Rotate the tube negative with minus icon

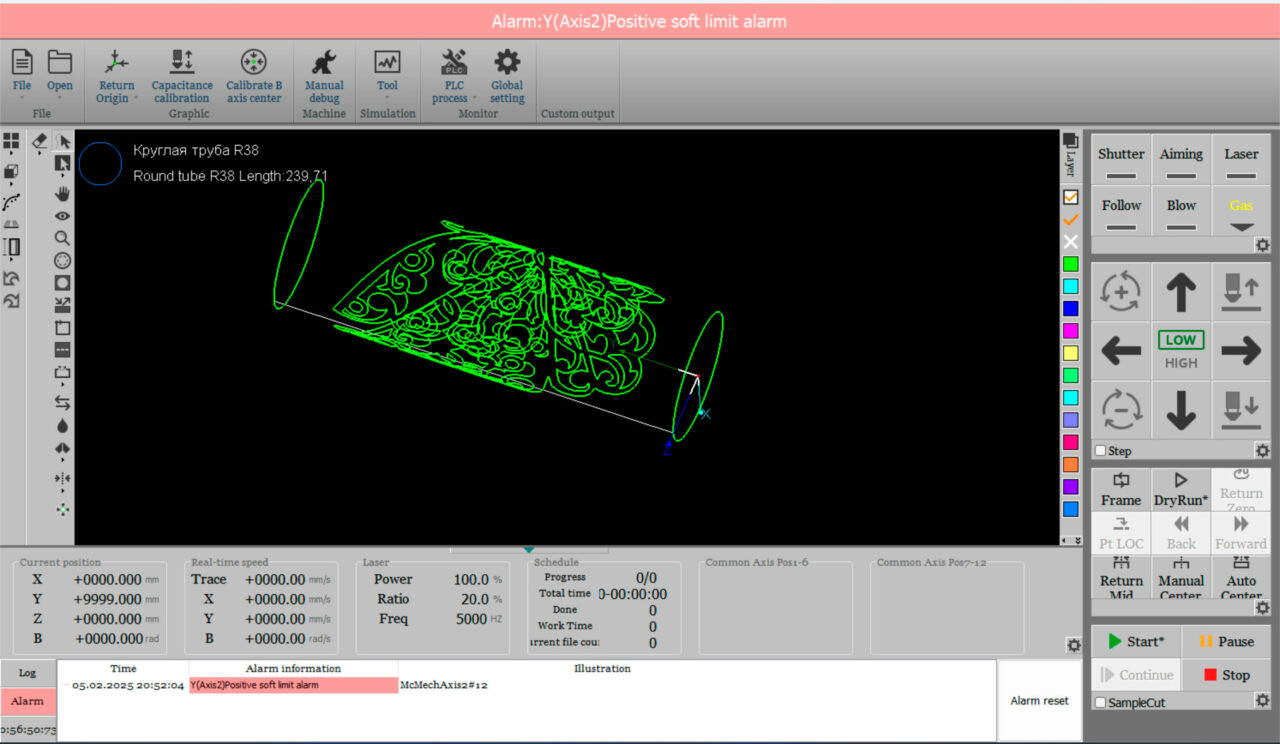tap(1121, 409)
